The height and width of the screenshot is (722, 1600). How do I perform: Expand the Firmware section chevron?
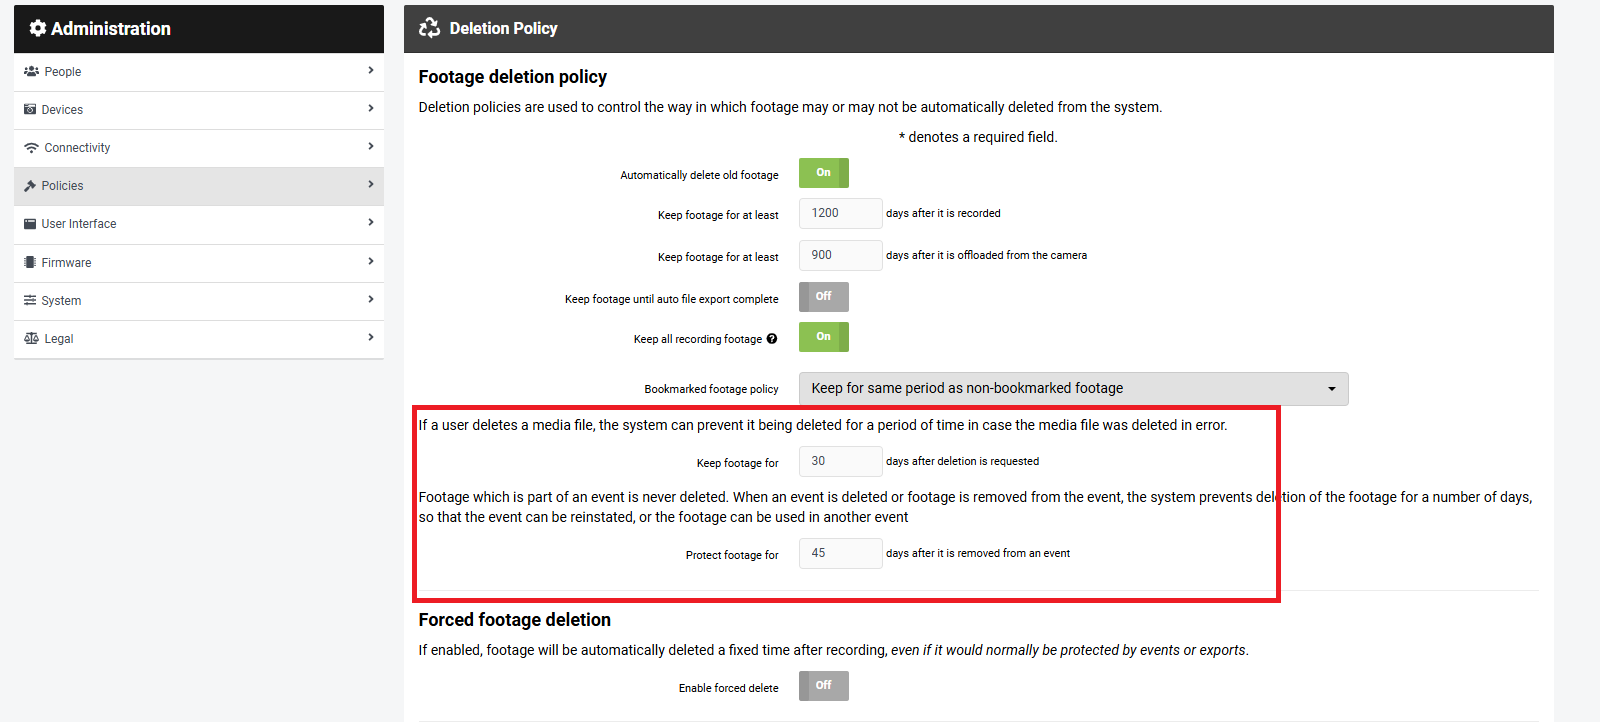point(371,261)
